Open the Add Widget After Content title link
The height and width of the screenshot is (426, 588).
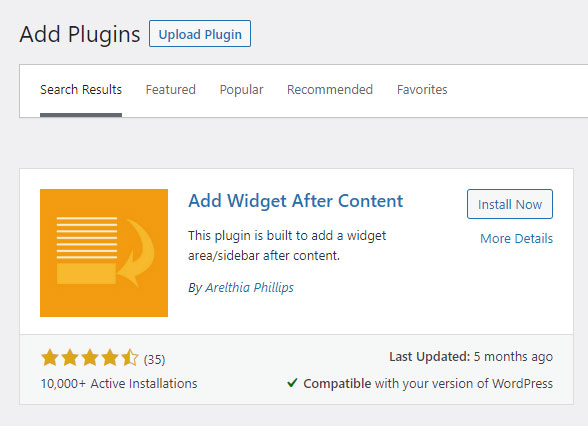[x=296, y=201]
